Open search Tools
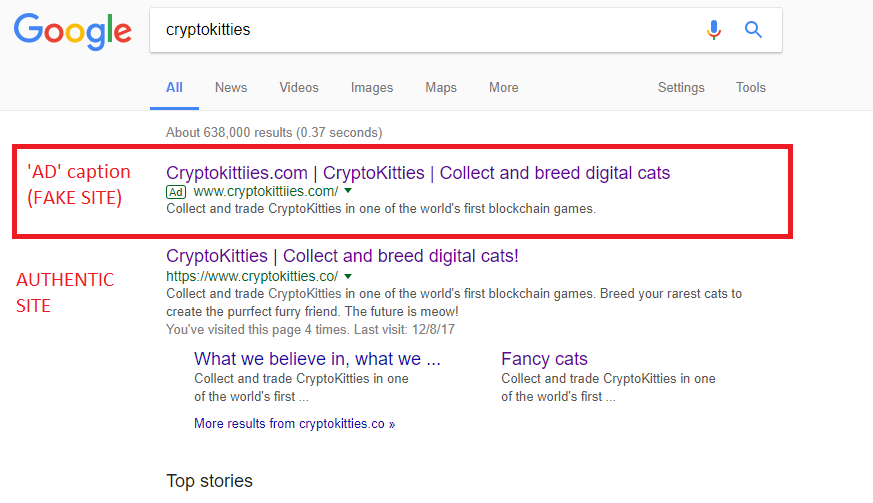Screen dimensions: 873x503 pyautogui.click(x=750, y=87)
